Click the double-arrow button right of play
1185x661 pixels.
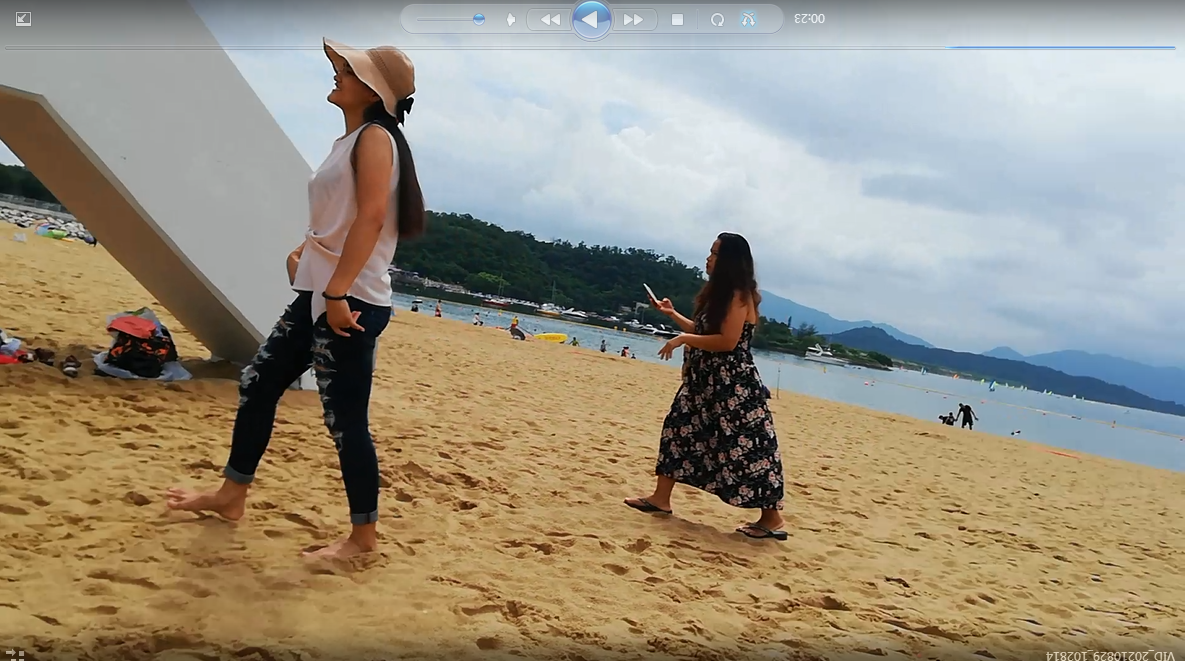coord(634,19)
